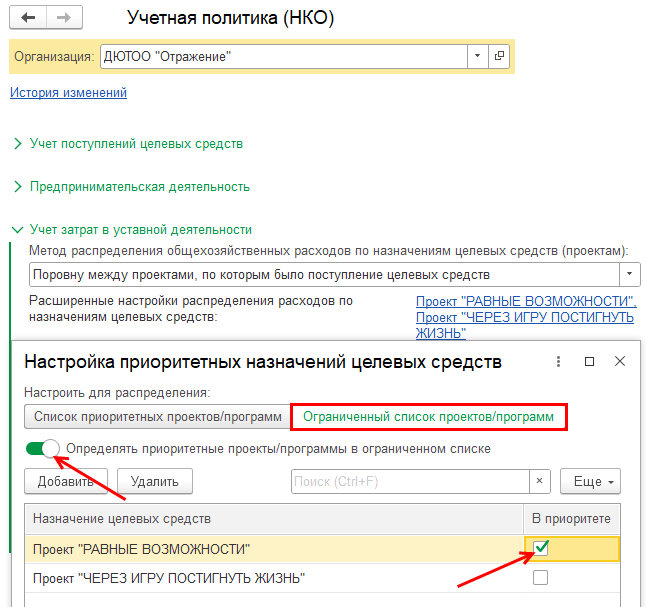Click the Назначение целевых средств column header
Image resolution: width=646 pixels, height=607 pixels.
274,518
